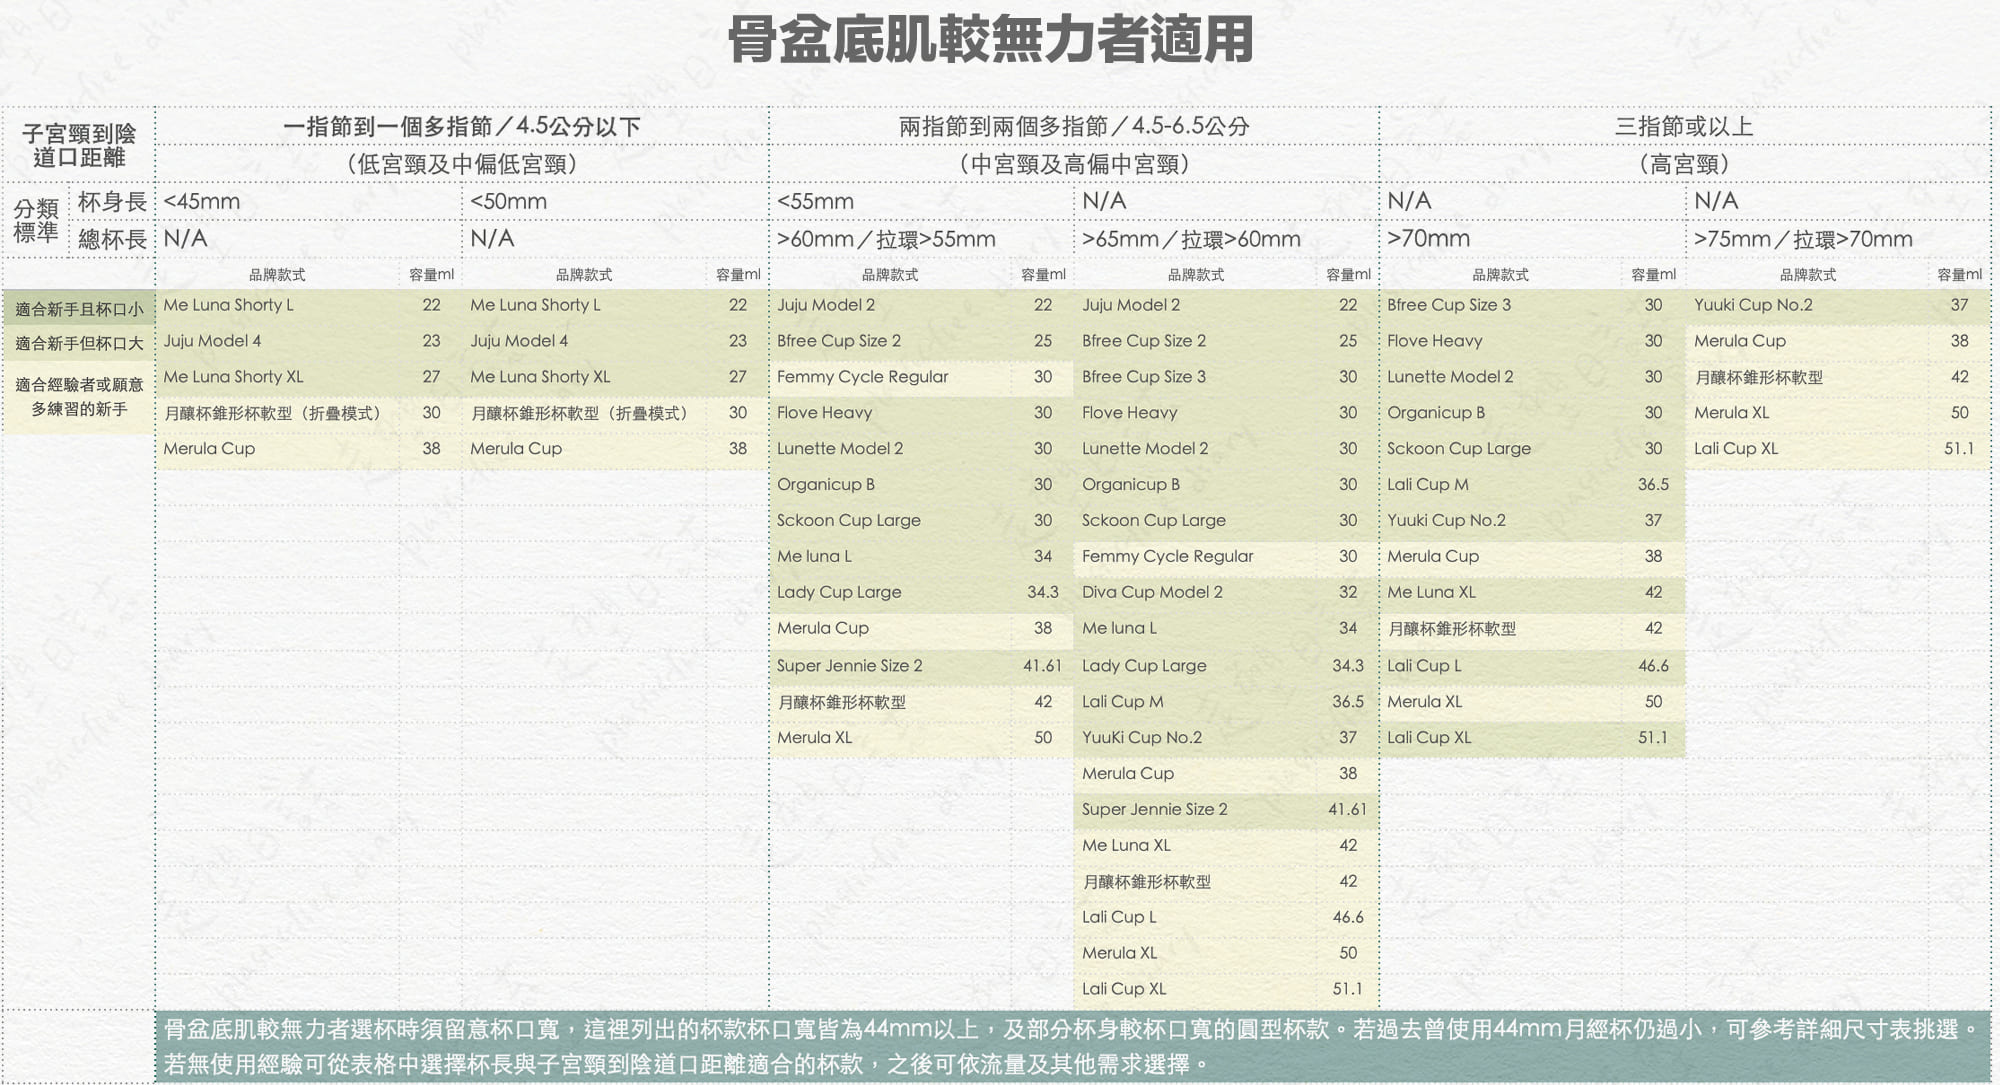Click Yuuki Cup No.2 in the >70mm column
The height and width of the screenshot is (1085, 2000).
click(x=1446, y=521)
